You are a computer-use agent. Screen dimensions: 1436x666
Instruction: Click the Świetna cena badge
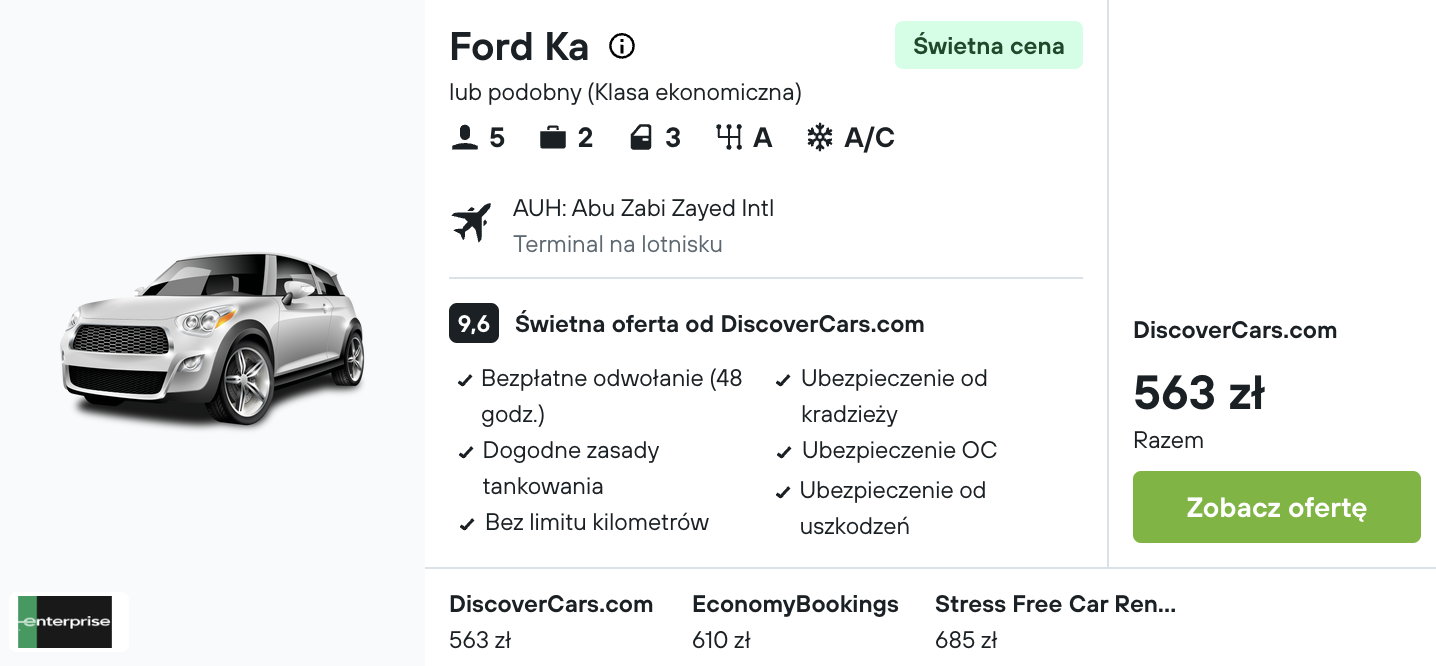989,46
